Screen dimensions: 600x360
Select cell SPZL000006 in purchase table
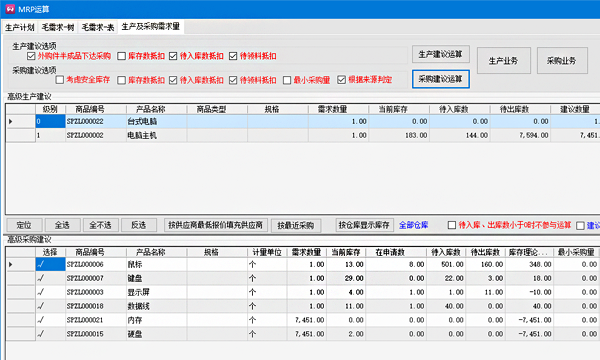click(x=96, y=264)
